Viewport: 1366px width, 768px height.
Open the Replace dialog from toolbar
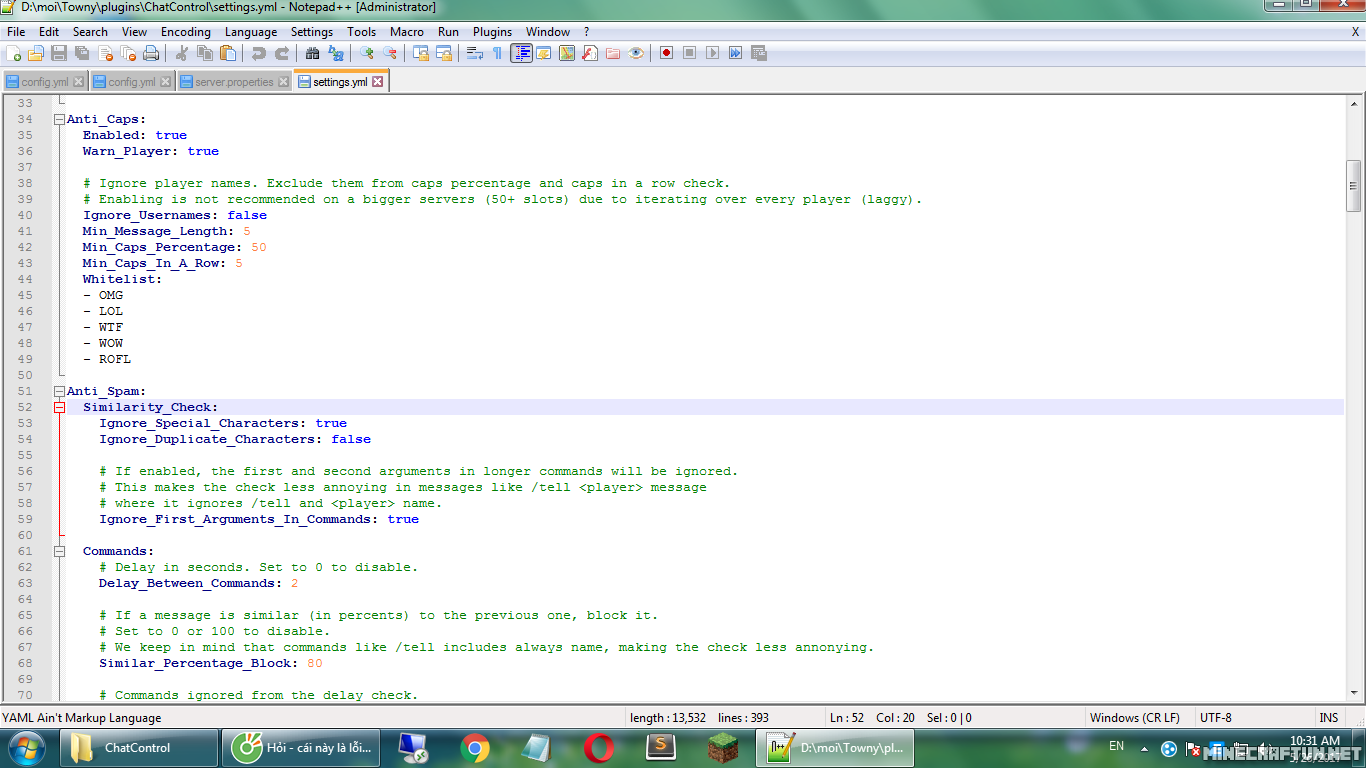tap(337, 53)
